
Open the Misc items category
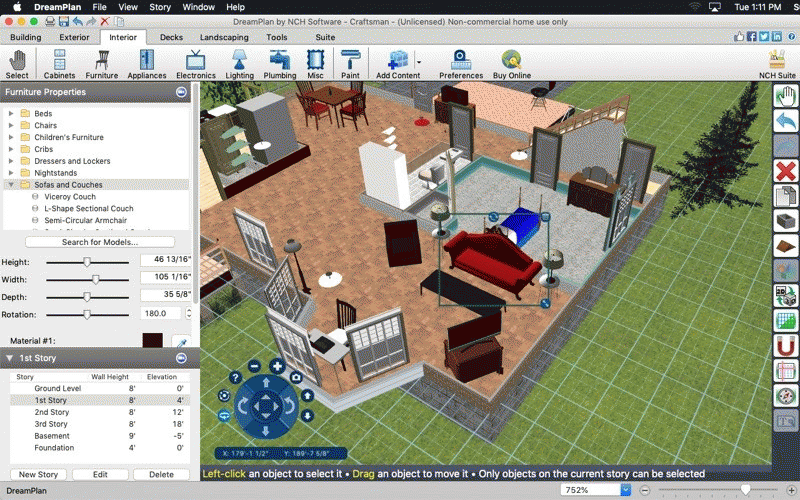point(315,64)
